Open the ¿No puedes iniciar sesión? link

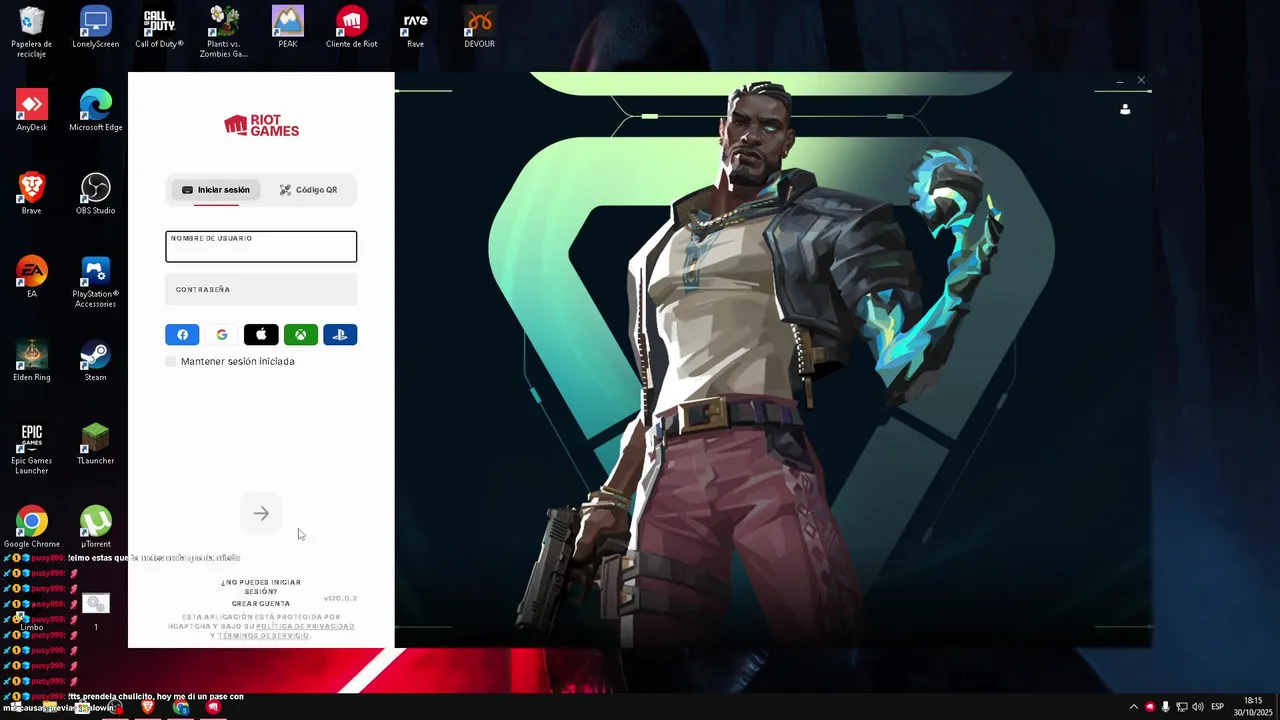(261, 586)
